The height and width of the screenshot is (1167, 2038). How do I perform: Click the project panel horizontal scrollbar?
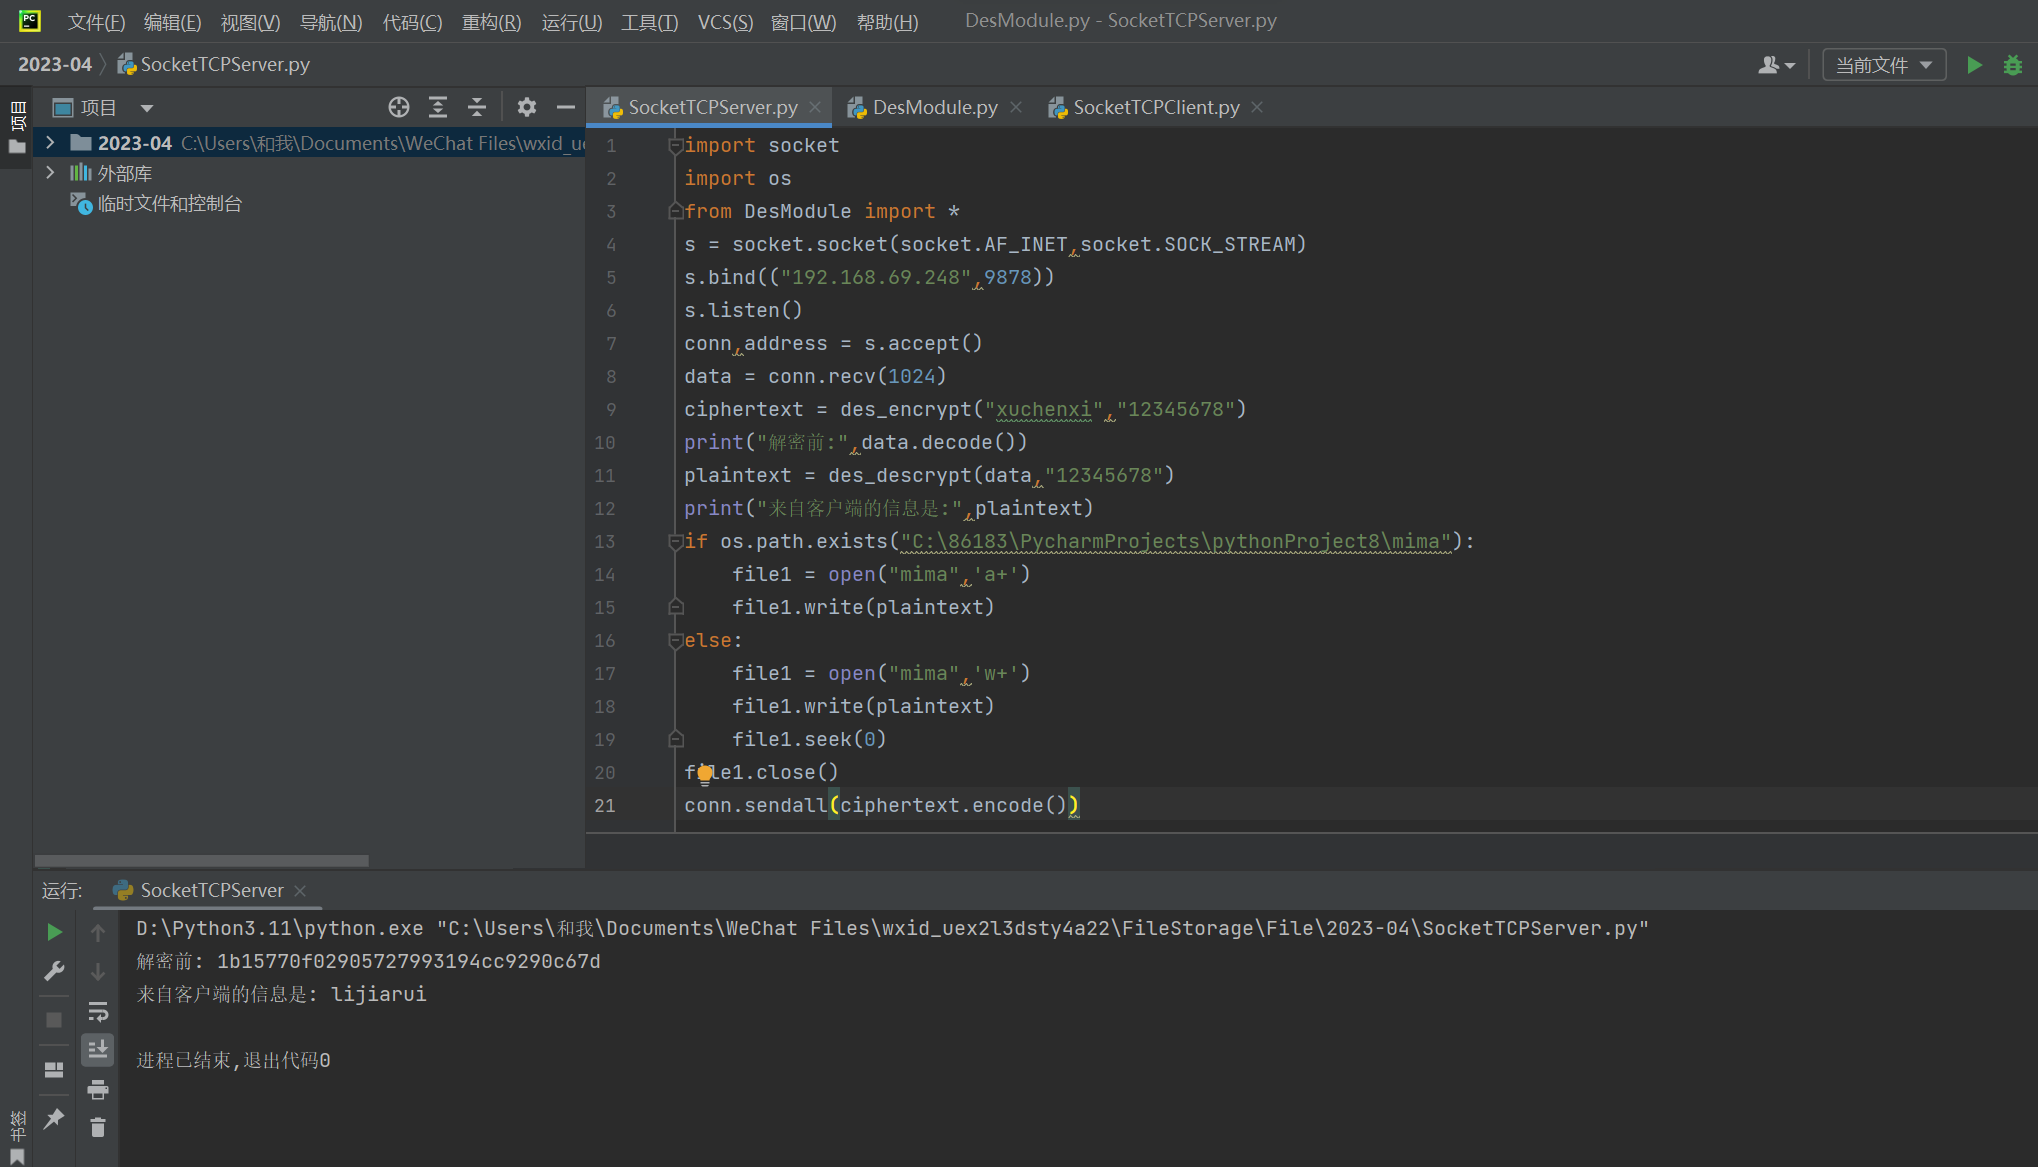tap(202, 860)
